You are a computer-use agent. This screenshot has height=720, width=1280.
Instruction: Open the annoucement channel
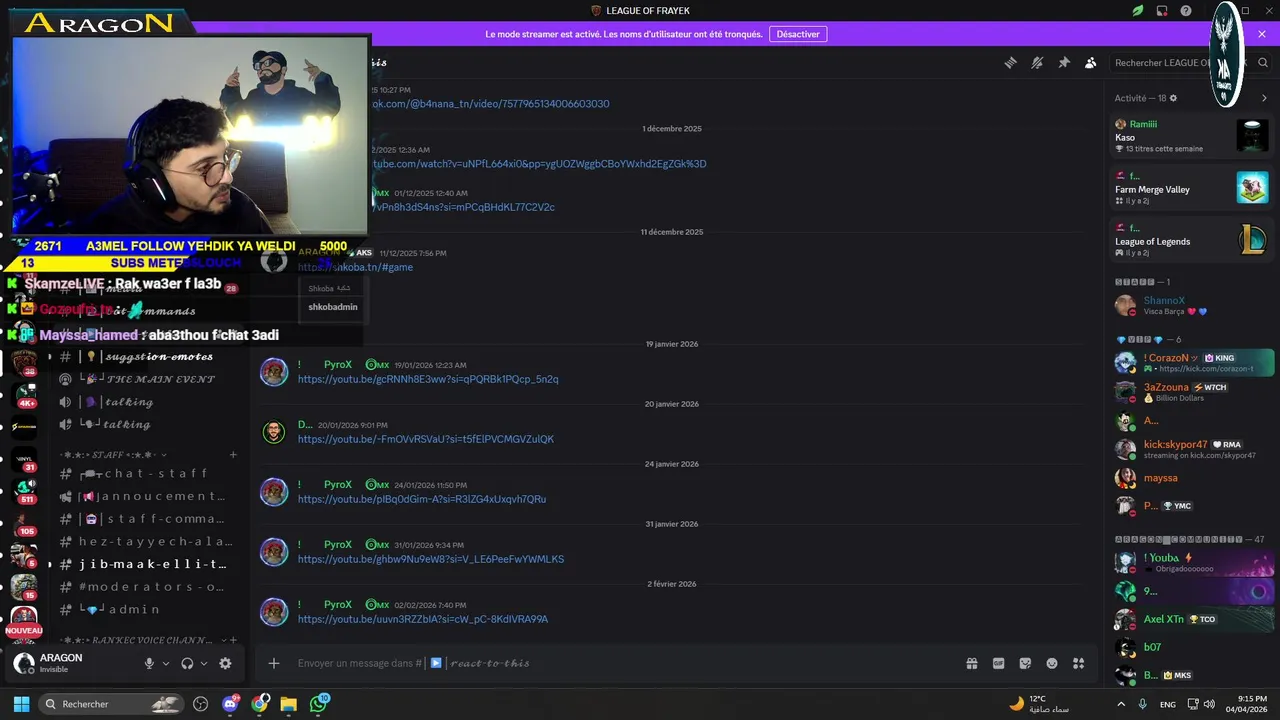pos(147,496)
